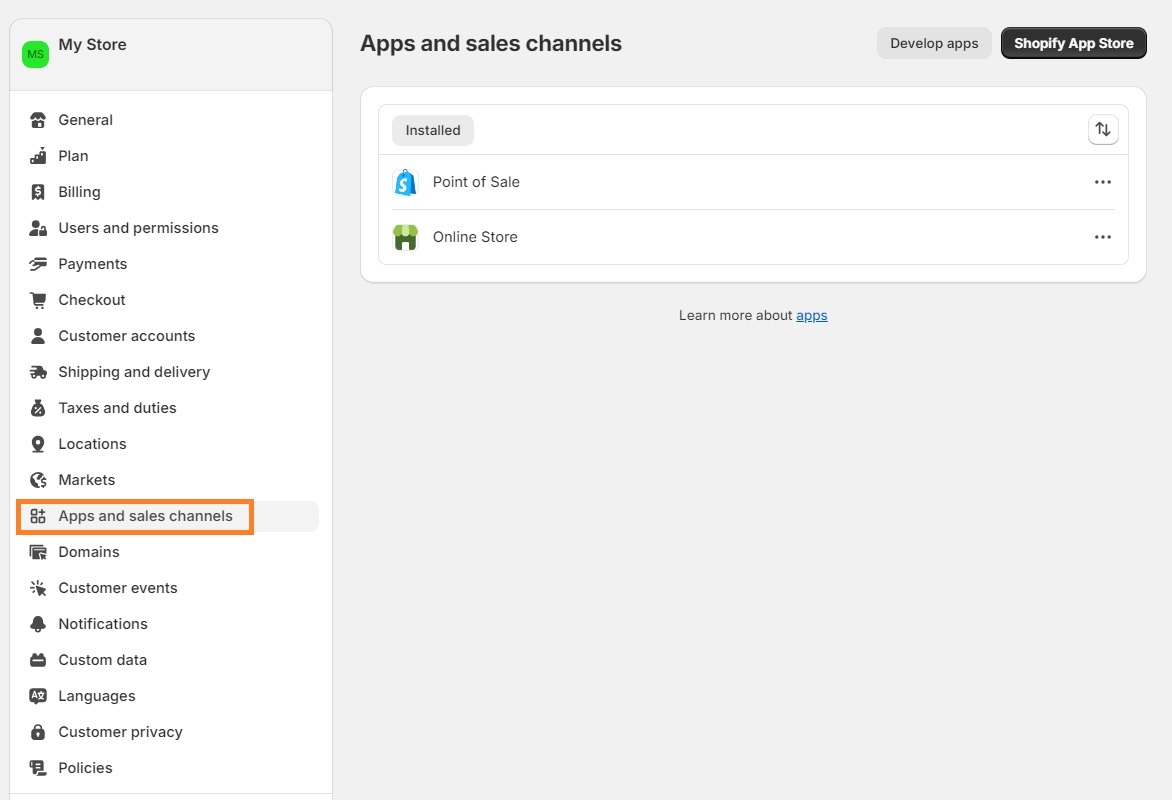Toggle the Installed filter chip
Screen dimensions: 1172x800
click(432, 130)
